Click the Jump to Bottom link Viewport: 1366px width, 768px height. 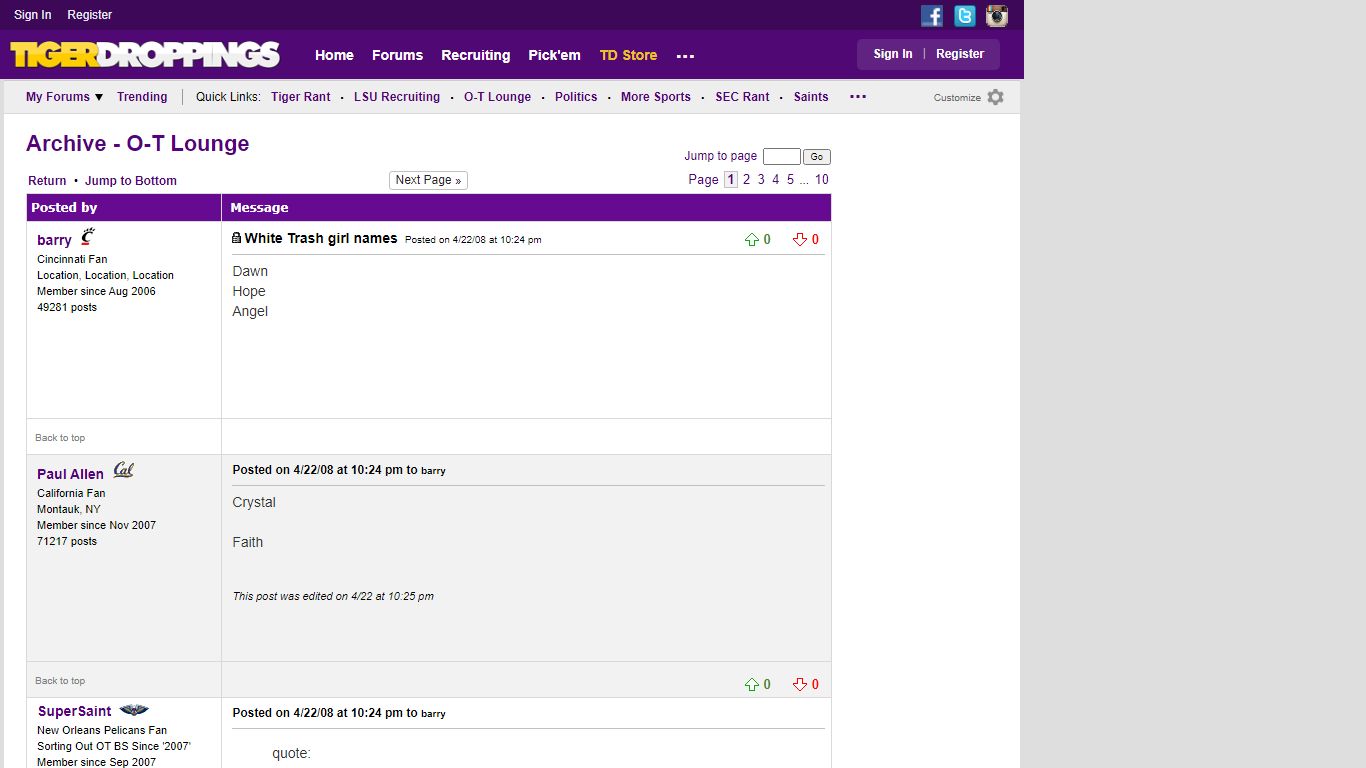(x=131, y=181)
